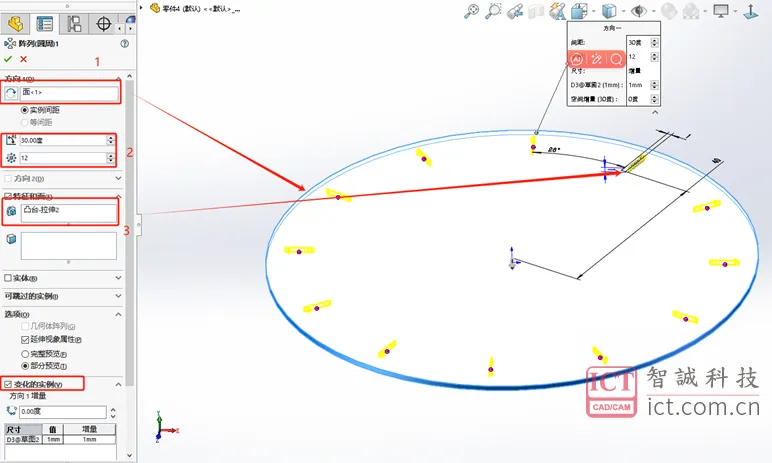Open help for circular pattern feature

[x=125, y=43]
